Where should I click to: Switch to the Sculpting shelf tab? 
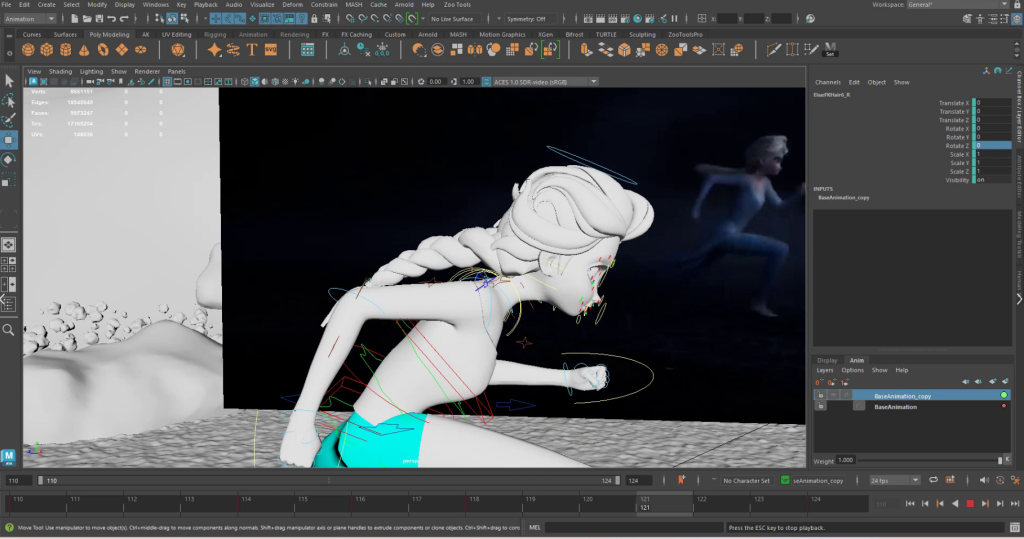click(642, 34)
